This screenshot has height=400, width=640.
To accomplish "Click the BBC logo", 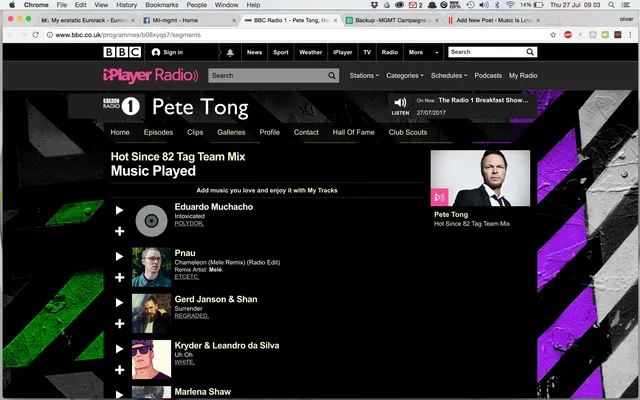I will [x=122, y=52].
